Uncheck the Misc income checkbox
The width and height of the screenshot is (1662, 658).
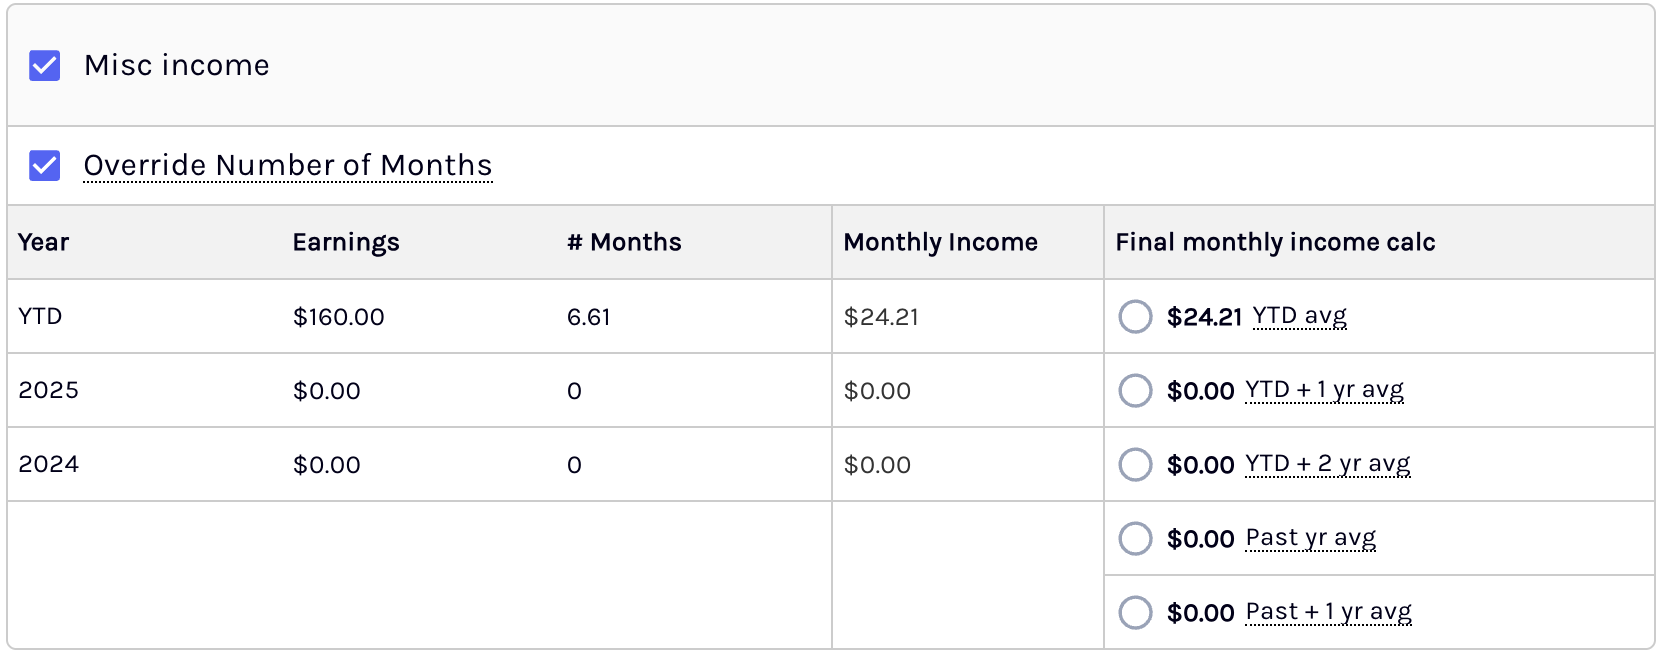[x=45, y=66]
